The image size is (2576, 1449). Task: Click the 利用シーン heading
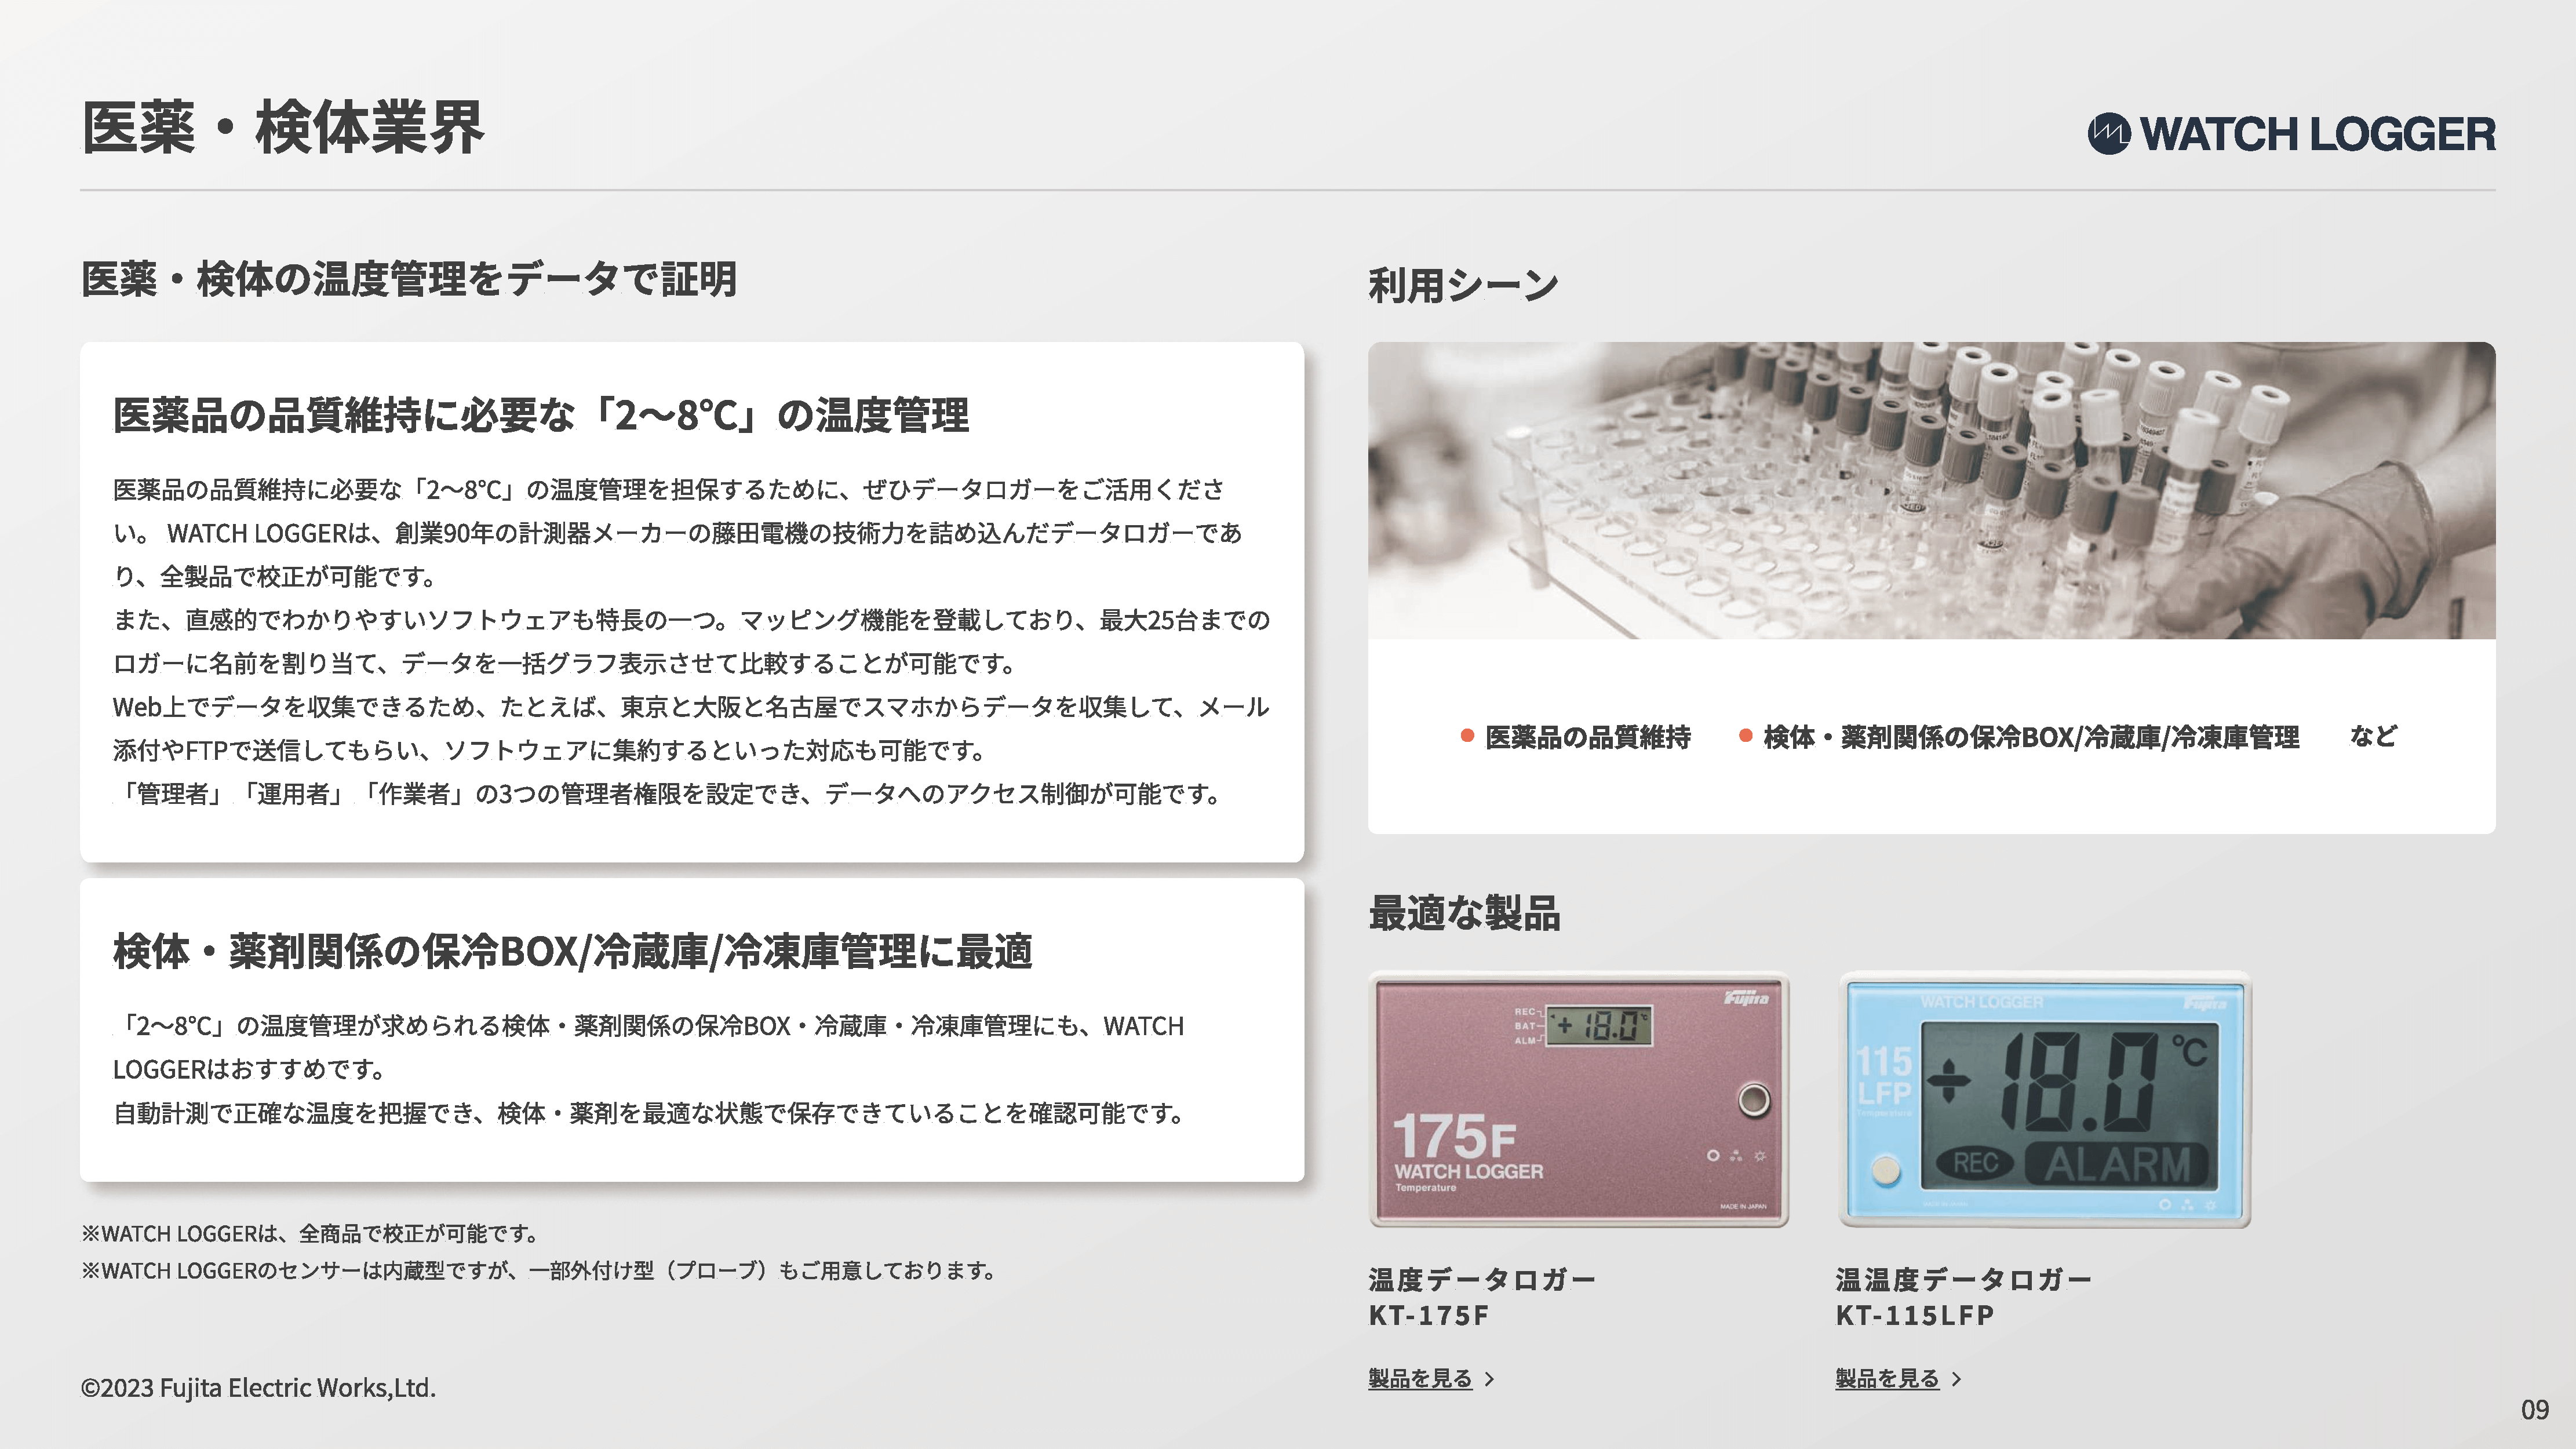point(1463,285)
